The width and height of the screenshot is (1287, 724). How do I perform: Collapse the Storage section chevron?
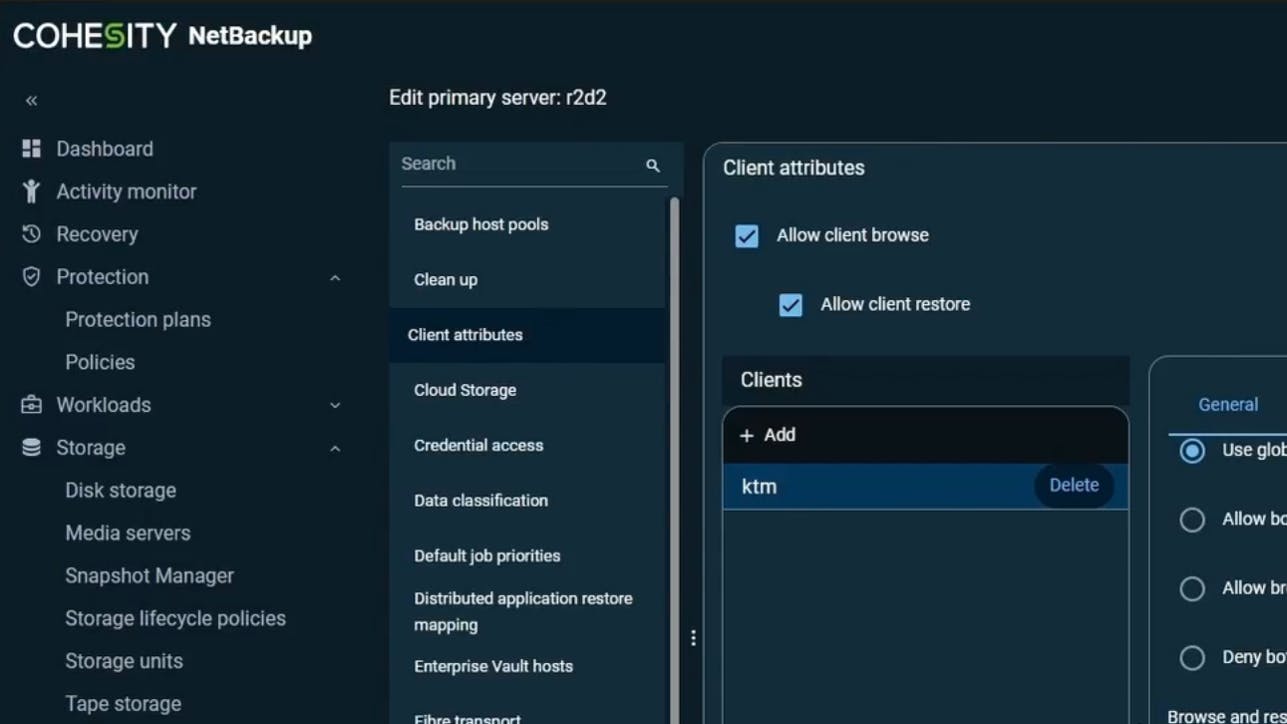335,449
